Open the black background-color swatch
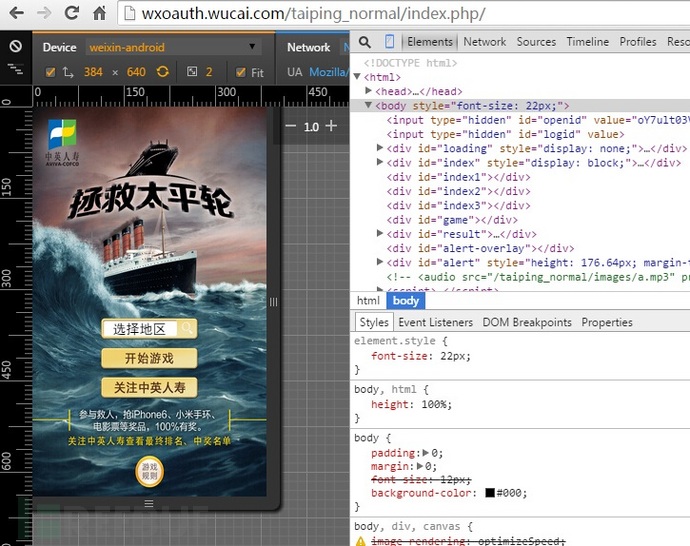Viewport: 690px width, 546px height. point(490,492)
